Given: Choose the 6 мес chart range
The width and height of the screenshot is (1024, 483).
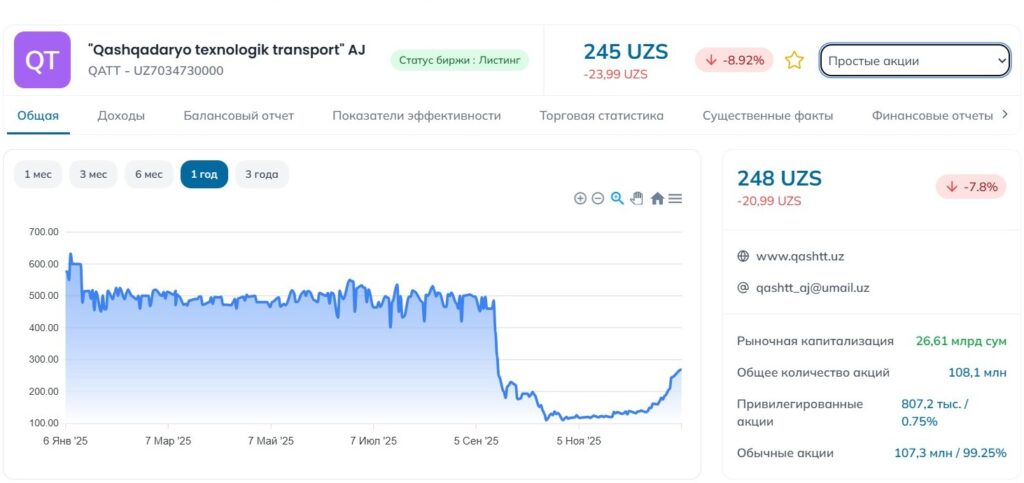Looking at the screenshot, I should click(147, 174).
